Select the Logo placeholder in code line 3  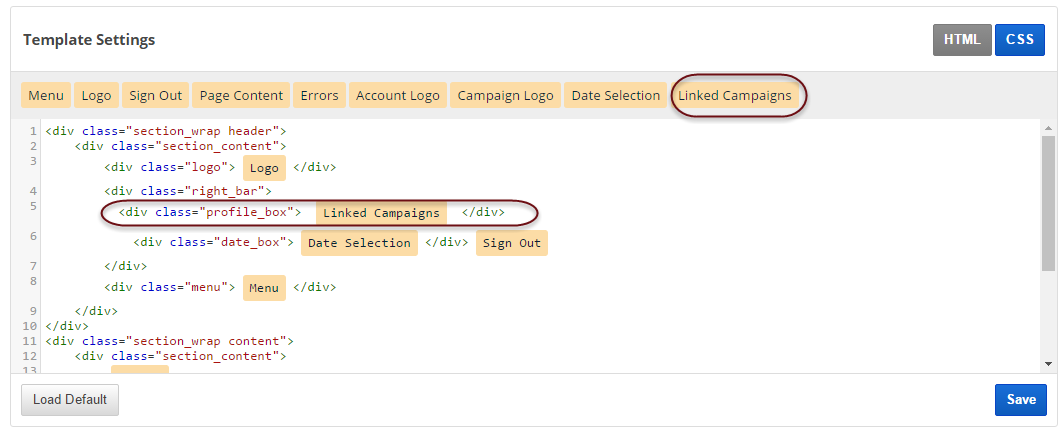tap(264, 168)
